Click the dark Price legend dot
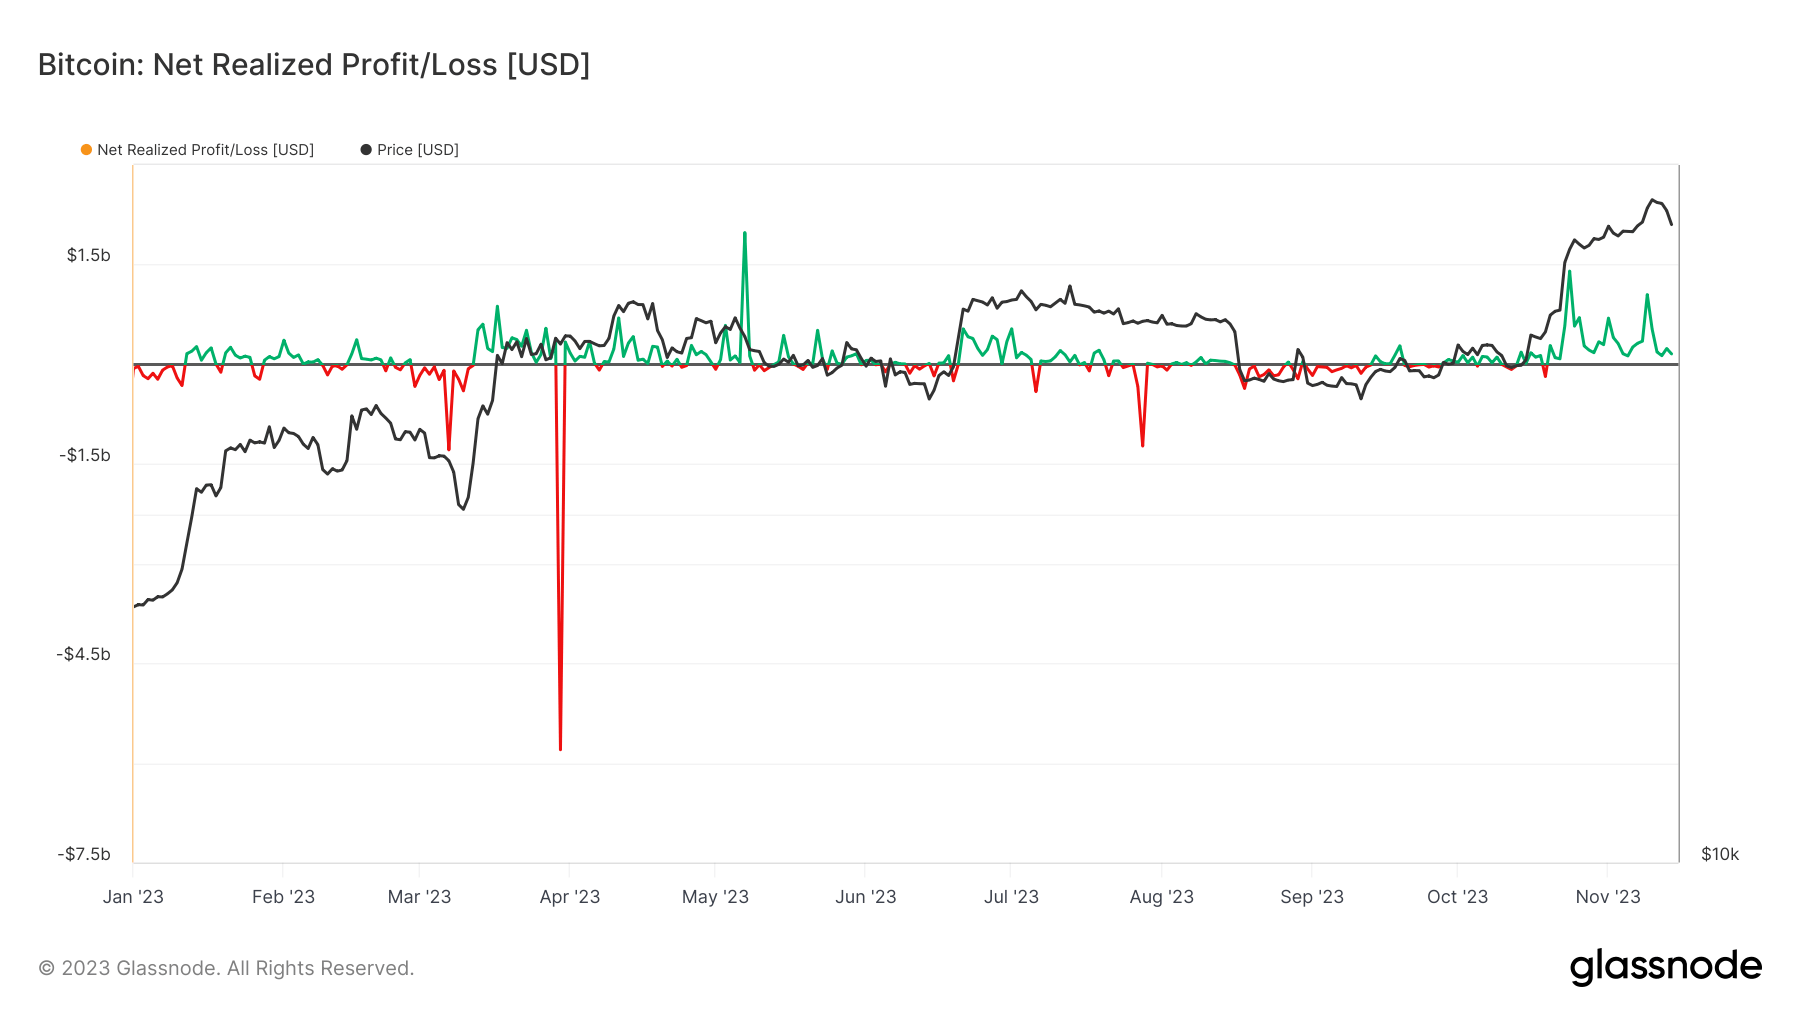 366,150
